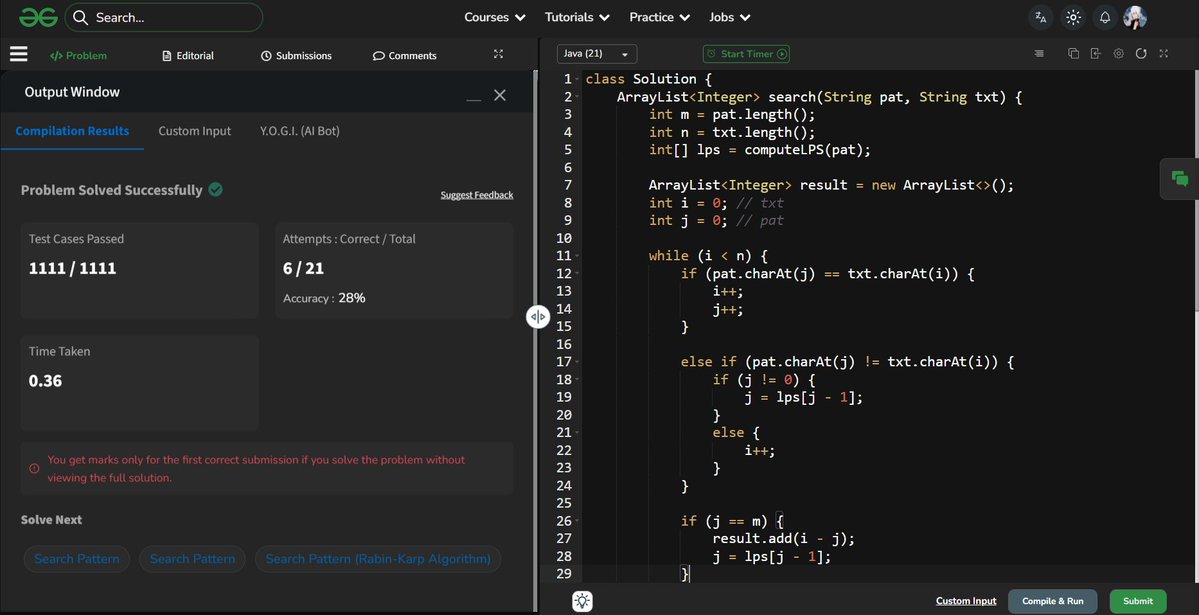Toggle the light/dark theme sun icon
The image size is (1199, 615).
pos(1073,18)
